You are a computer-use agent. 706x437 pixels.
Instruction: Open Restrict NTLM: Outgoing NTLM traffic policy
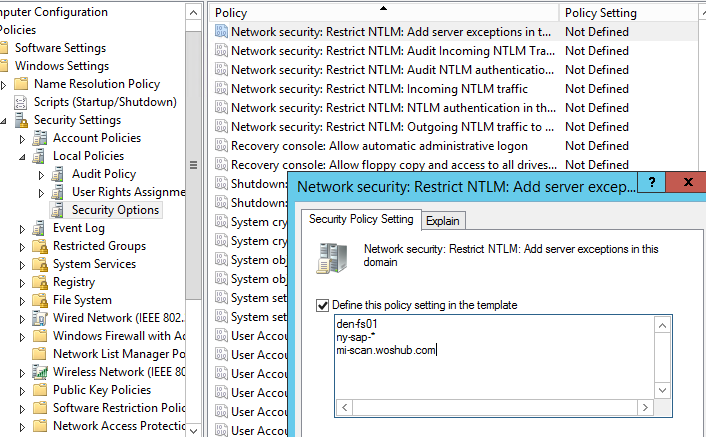tap(393, 127)
